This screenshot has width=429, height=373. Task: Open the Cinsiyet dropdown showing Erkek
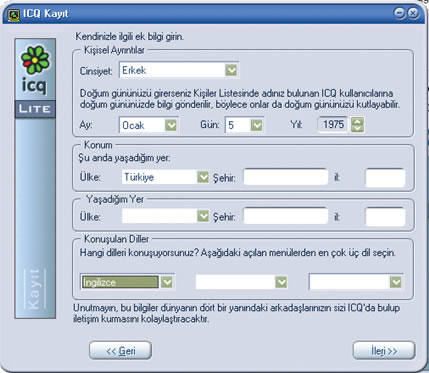(x=179, y=70)
